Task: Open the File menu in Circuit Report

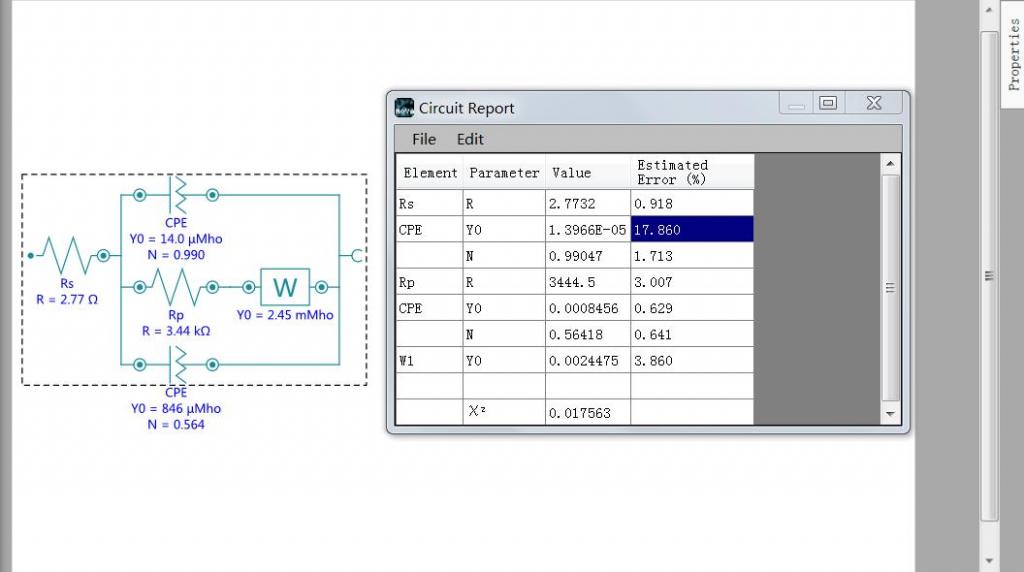Action: [x=424, y=139]
